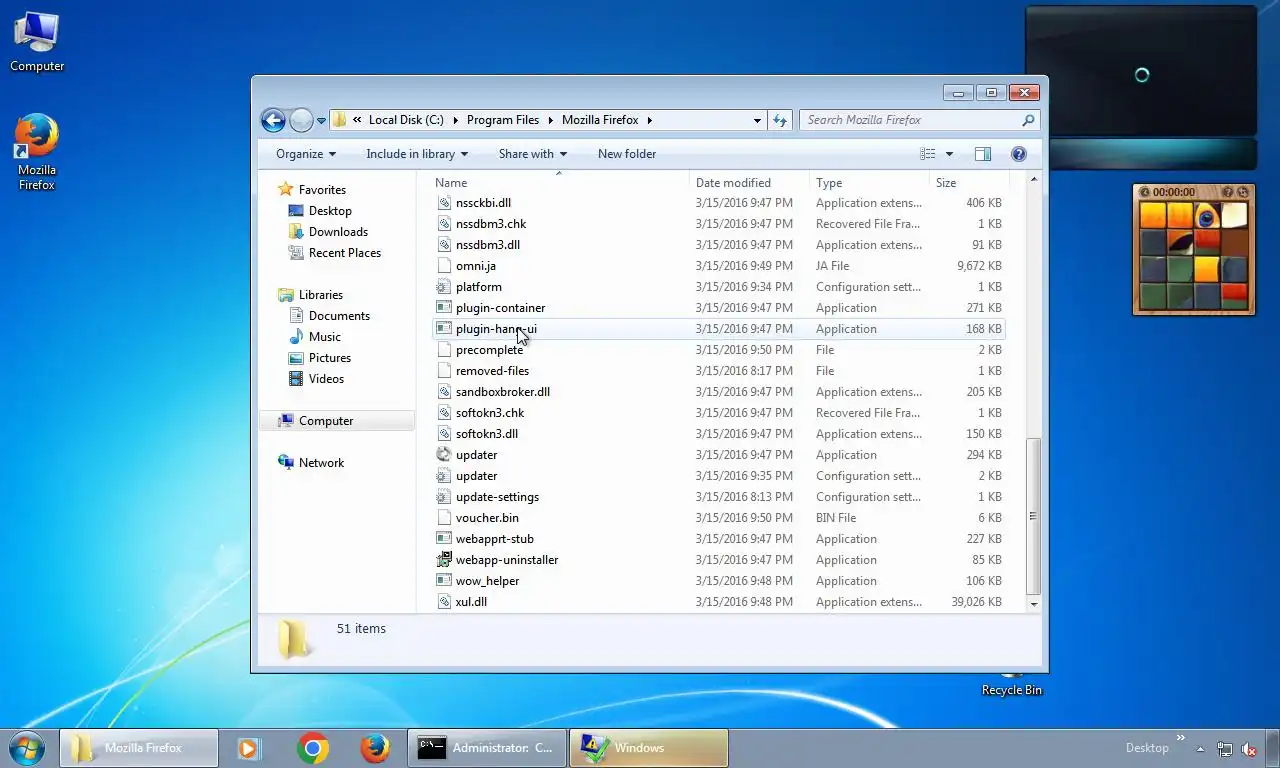Expand arrow after Mozilla Firefox breadcrumb
This screenshot has height=768, width=1280.
coord(650,120)
